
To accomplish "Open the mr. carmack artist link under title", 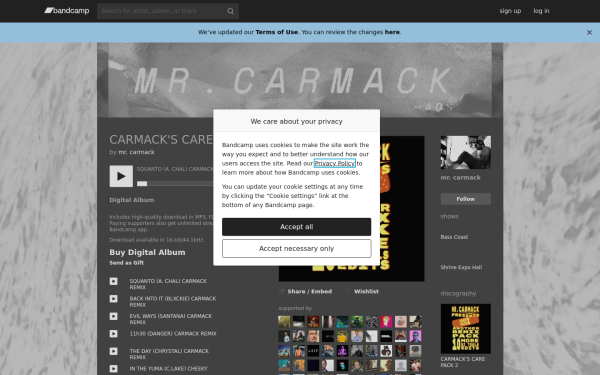I will 136,152.
